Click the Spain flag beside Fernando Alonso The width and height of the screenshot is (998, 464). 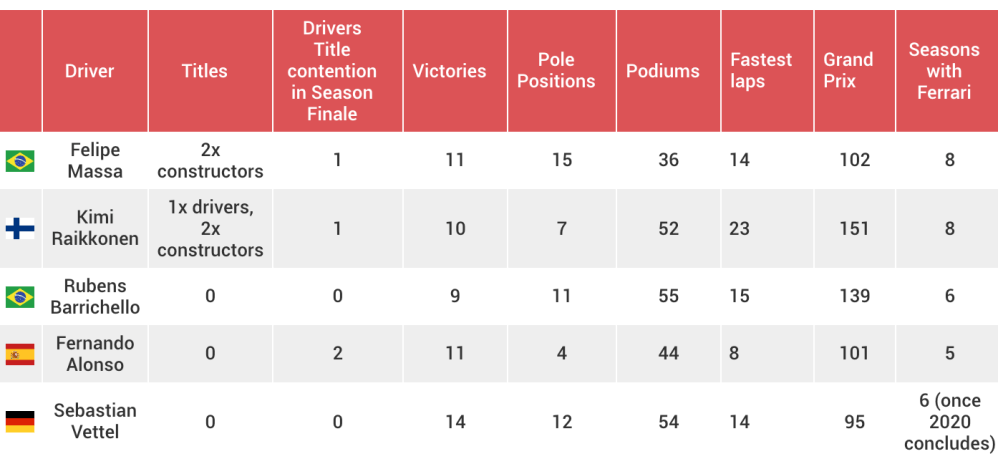[x=20, y=353]
